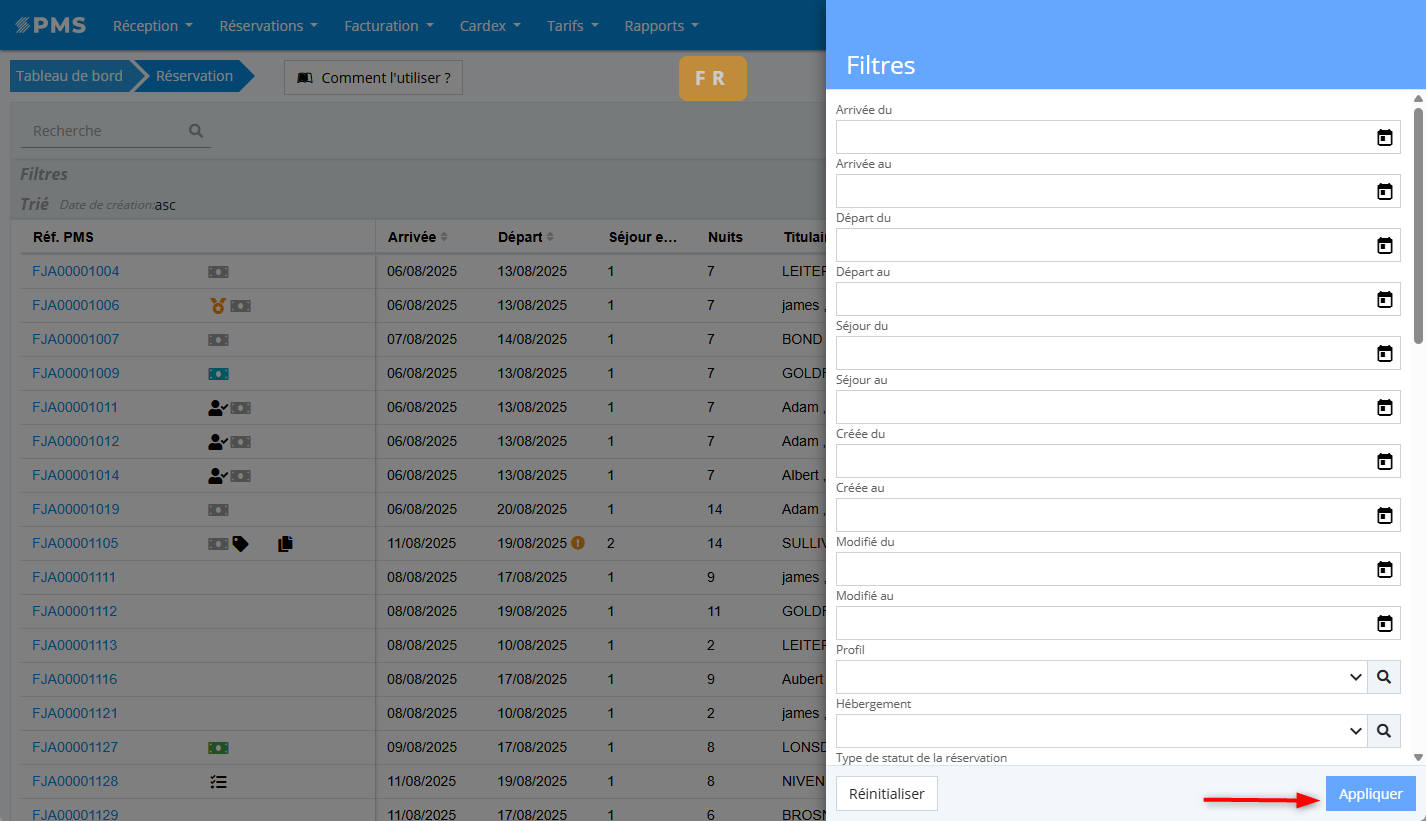Image resolution: width=1426 pixels, height=821 pixels.
Task: Open calendar picker for Départ au
Action: click(x=1384, y=300)
